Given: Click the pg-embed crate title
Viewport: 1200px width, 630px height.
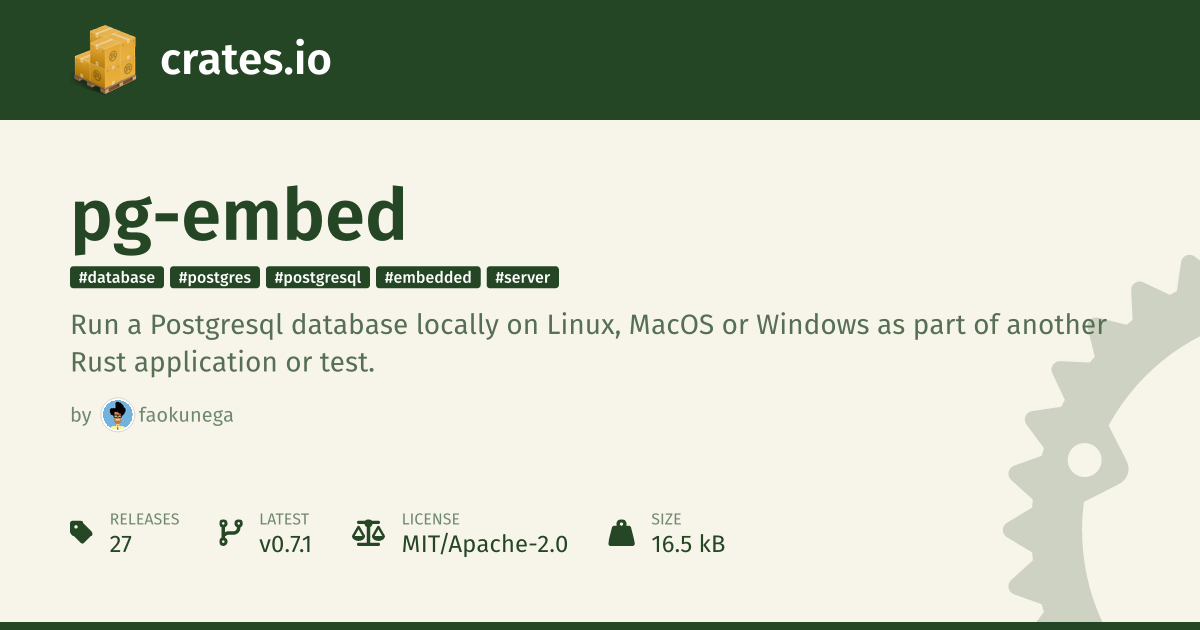Looking at the screenshot, I should coord(239,219).
